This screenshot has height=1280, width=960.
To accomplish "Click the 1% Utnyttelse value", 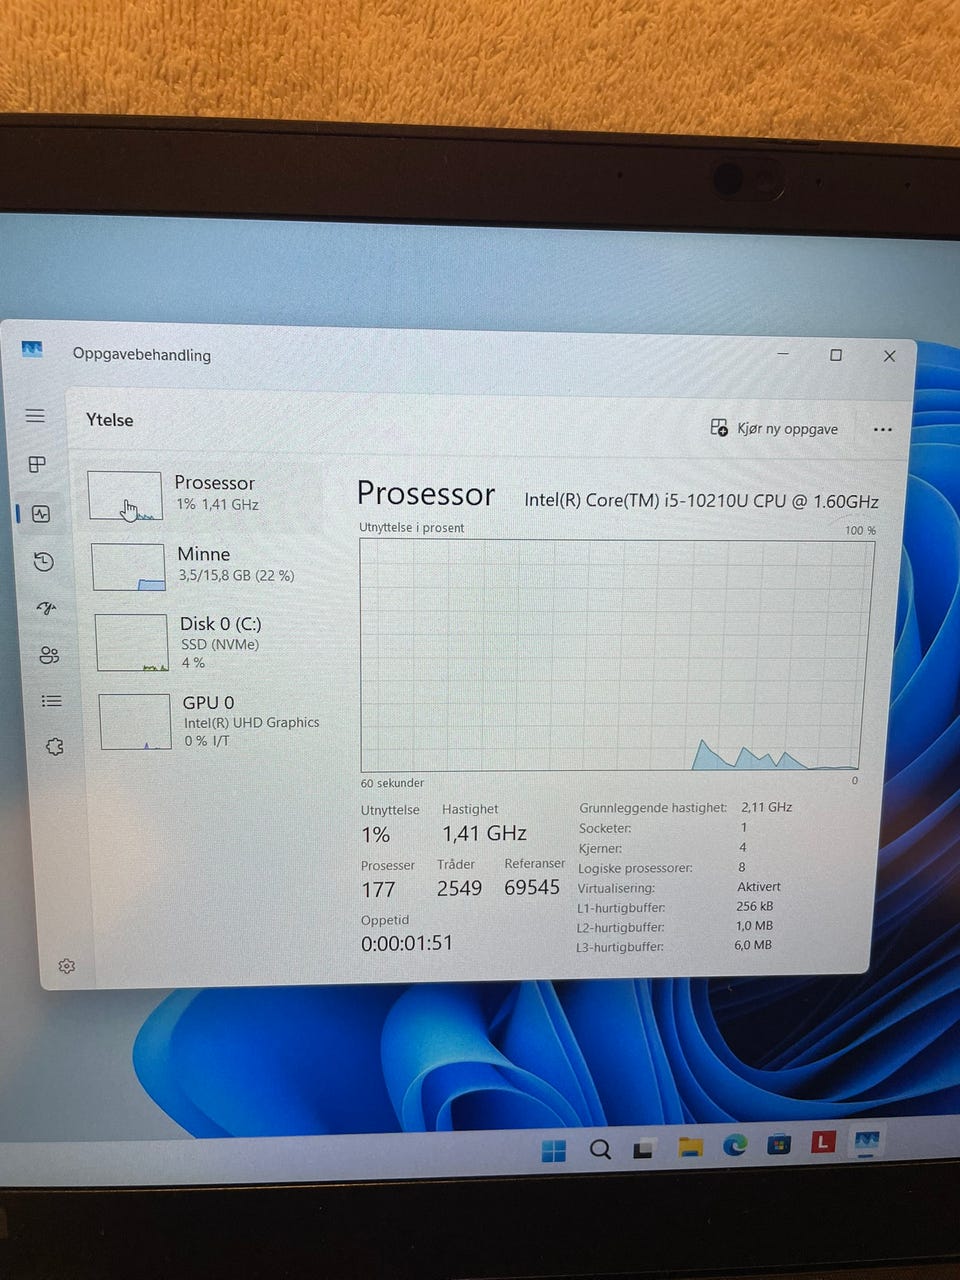I will (x=376, y=835).
